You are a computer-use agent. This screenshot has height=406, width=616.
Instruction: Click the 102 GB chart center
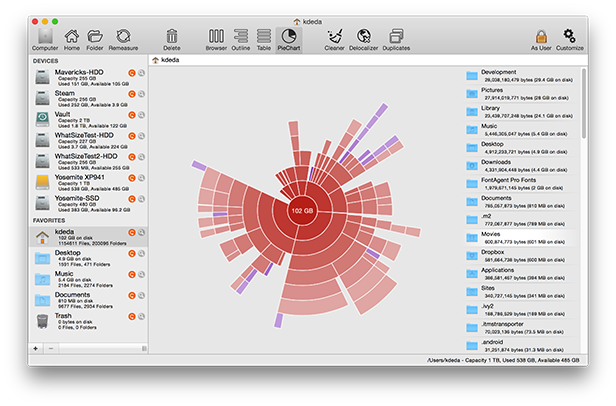tap(302, 211)
